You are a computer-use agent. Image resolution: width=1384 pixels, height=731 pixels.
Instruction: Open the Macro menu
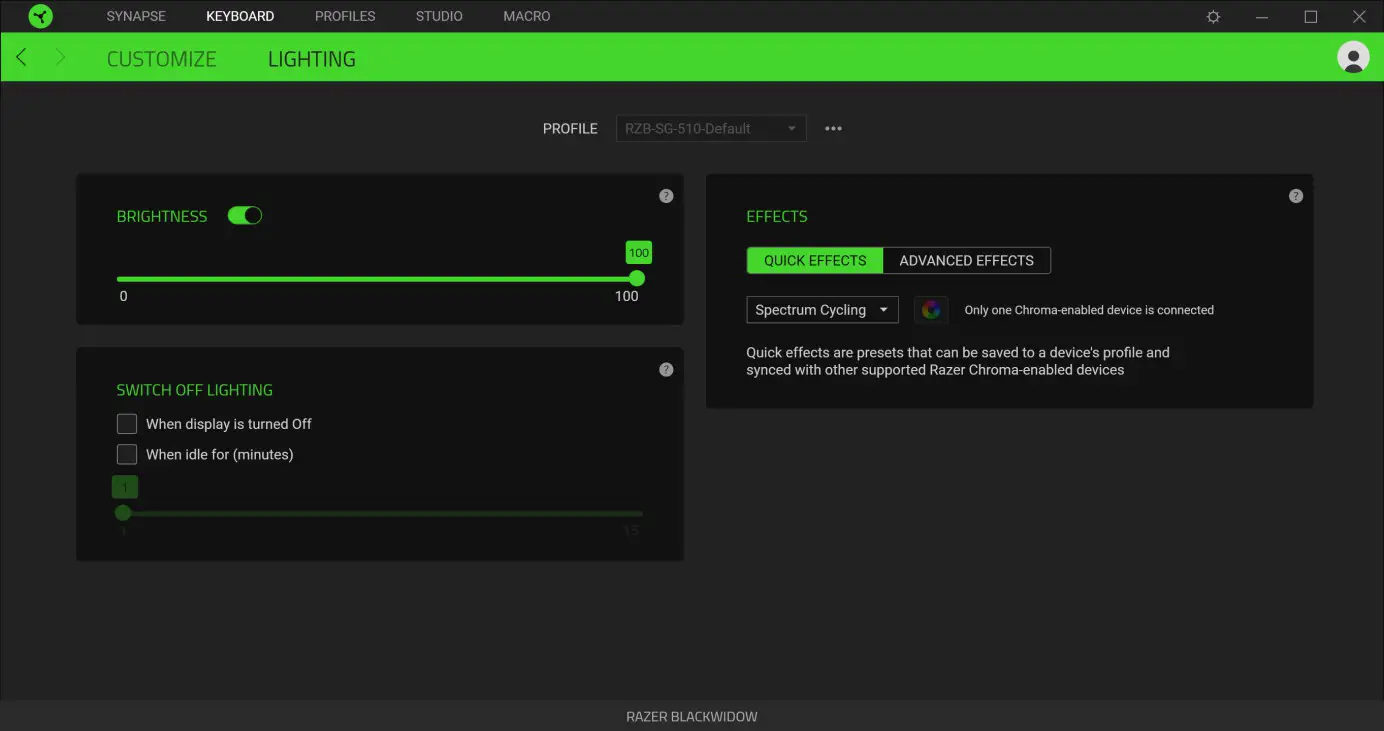pyautogui.click(x=526, y=16)
